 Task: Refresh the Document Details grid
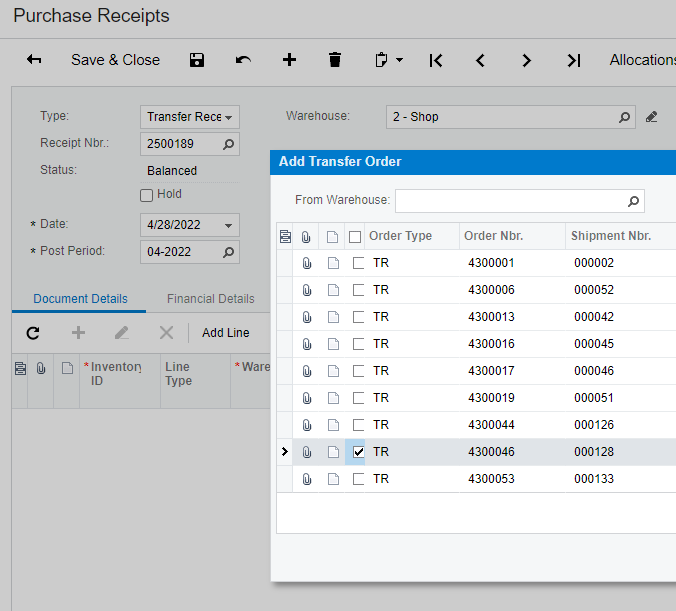tap(33, 333)
